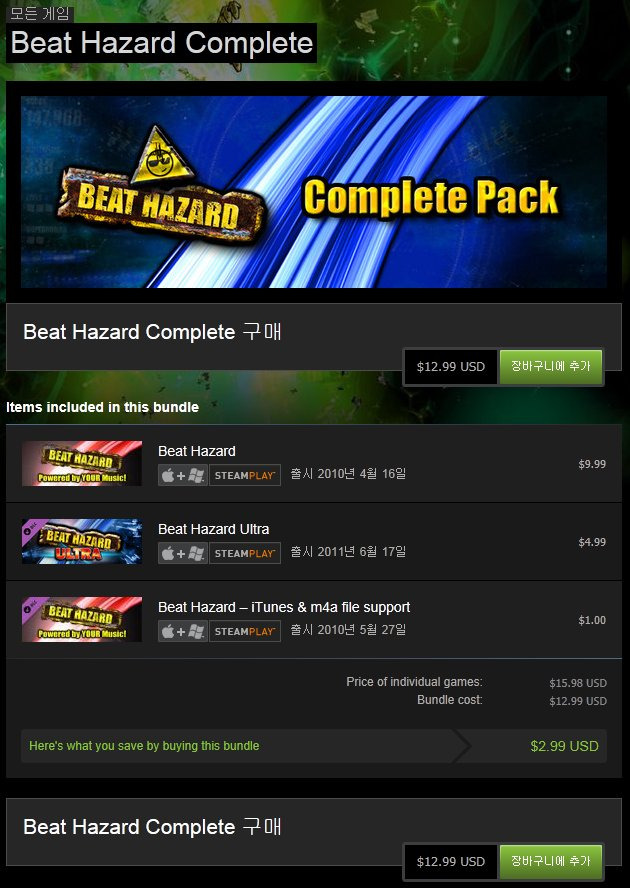Open Beat Hazard – iTunes & m4a file support link
Screen dimensions: 630x888
tap(284, 608)
